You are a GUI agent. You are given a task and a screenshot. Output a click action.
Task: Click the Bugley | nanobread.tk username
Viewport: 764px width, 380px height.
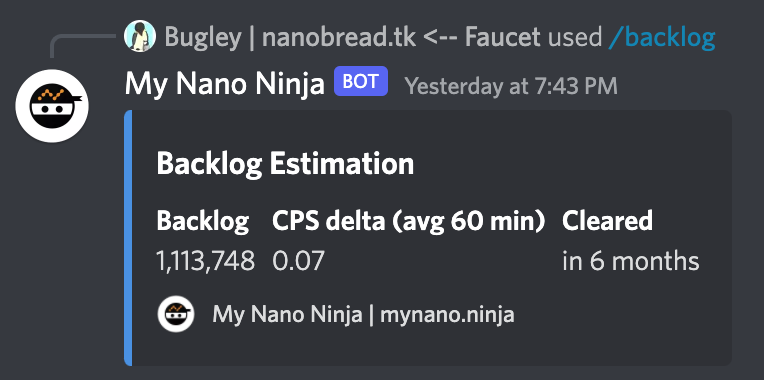(x=352, y=37)
